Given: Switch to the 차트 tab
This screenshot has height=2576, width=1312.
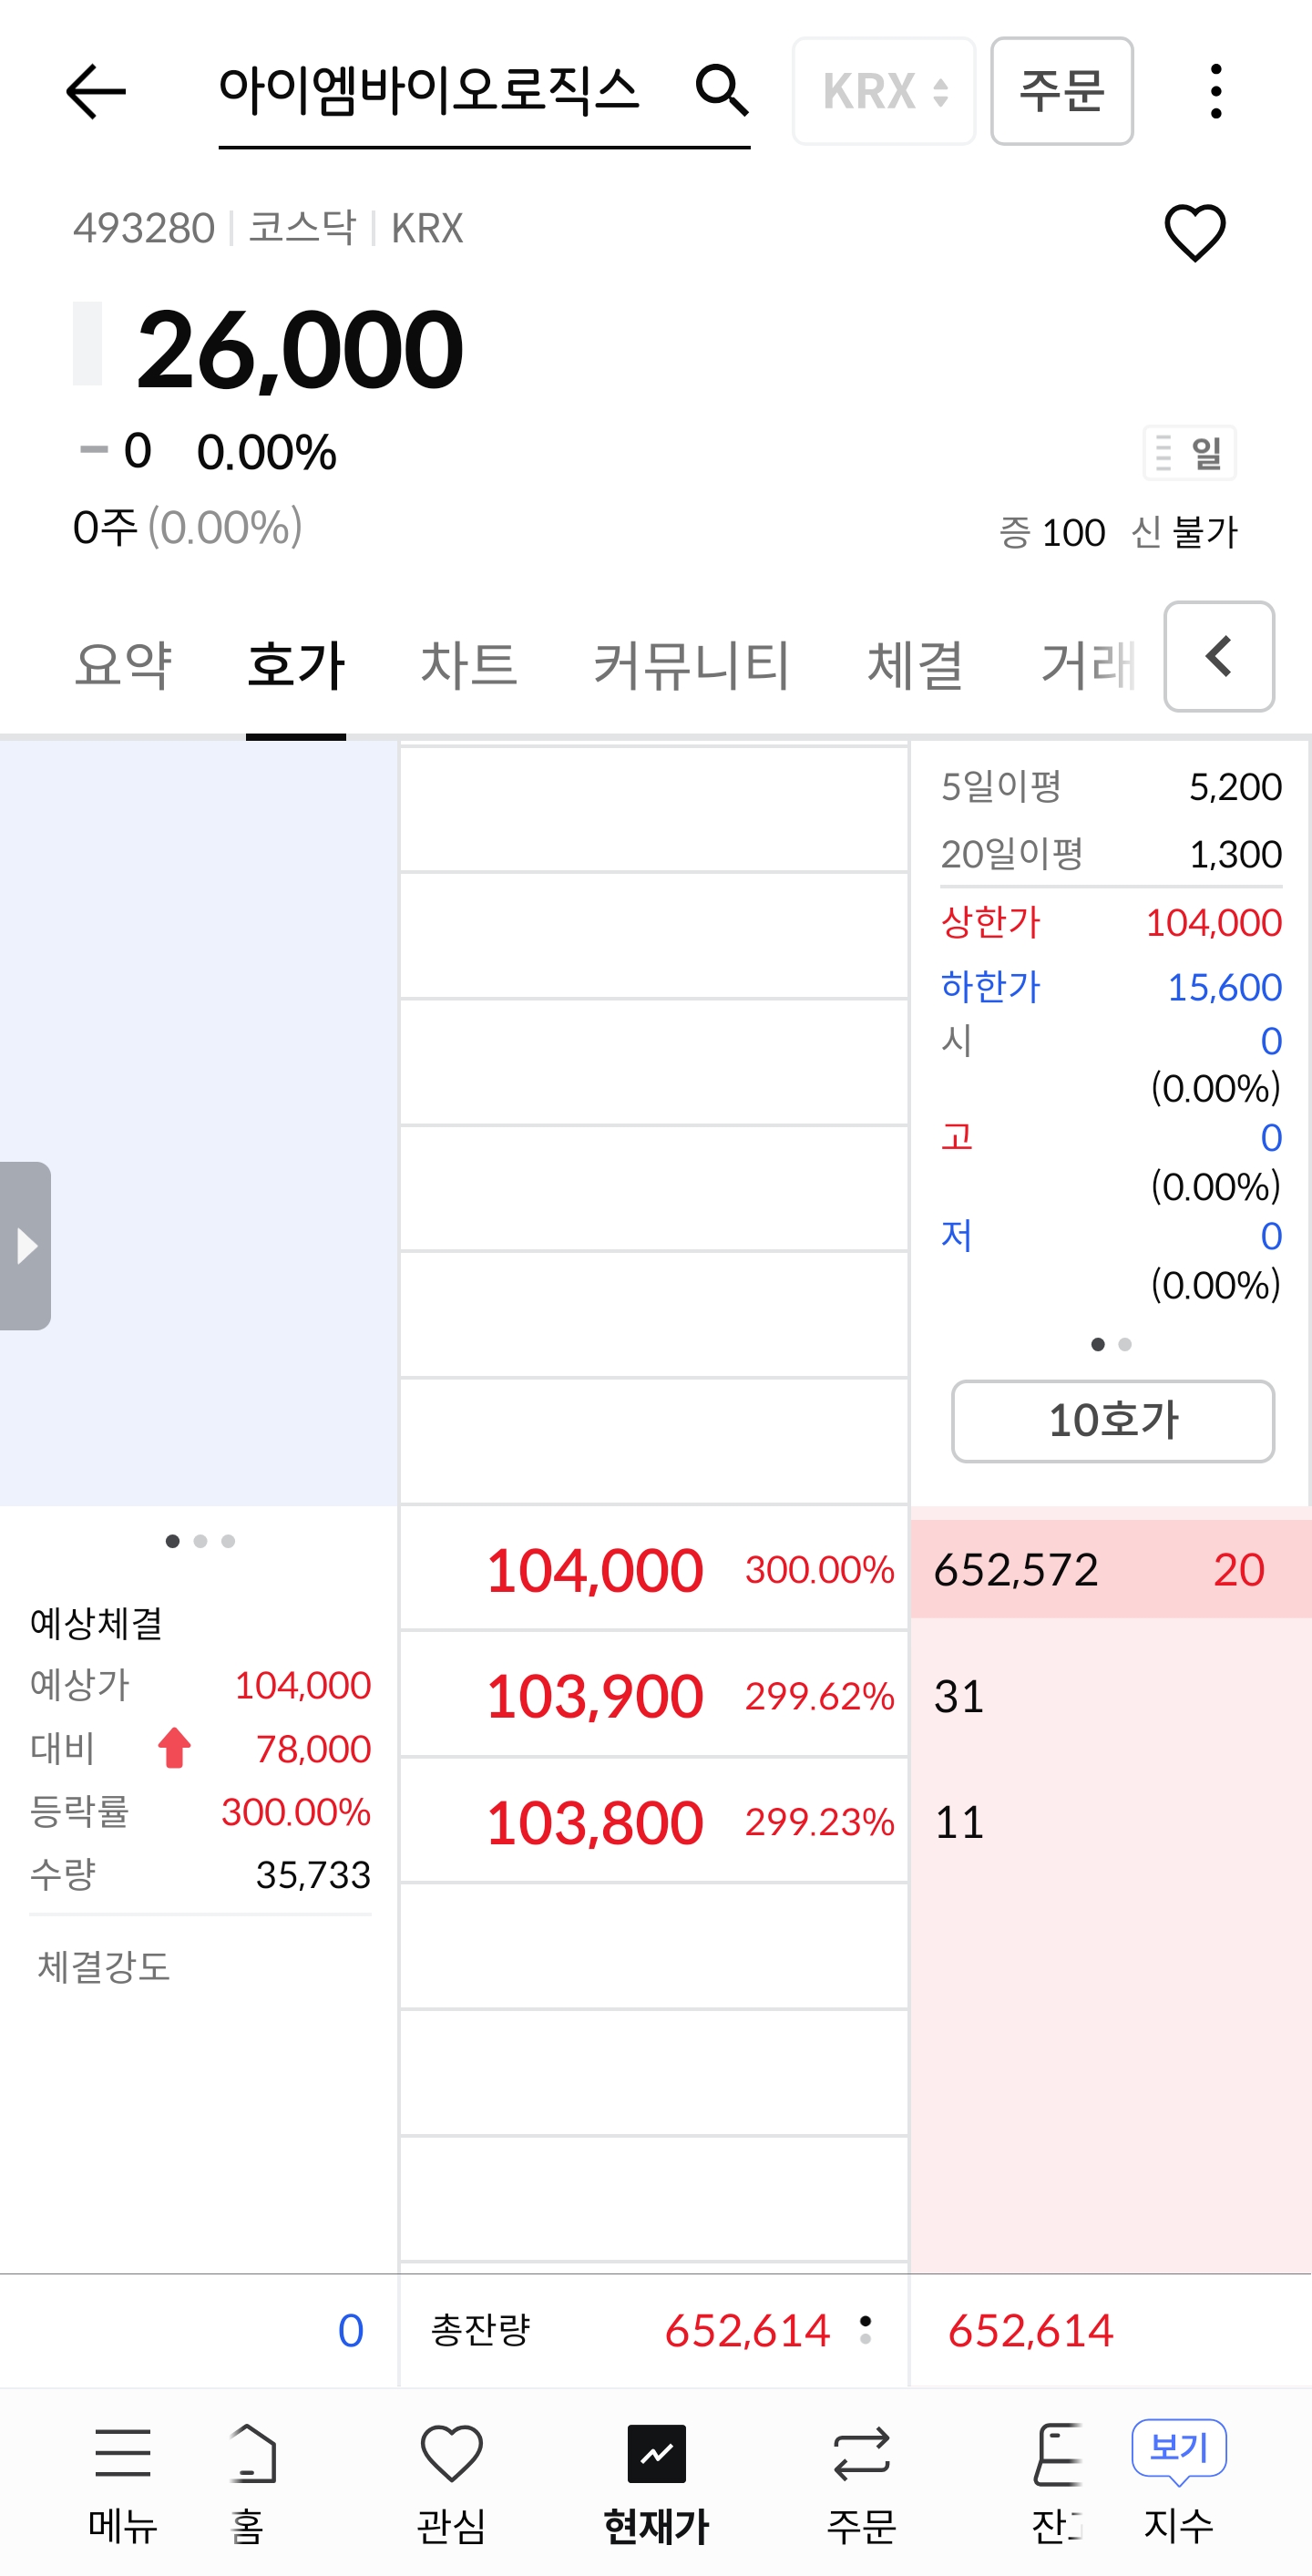Looking at the screenshot, I should click(468, 665).
